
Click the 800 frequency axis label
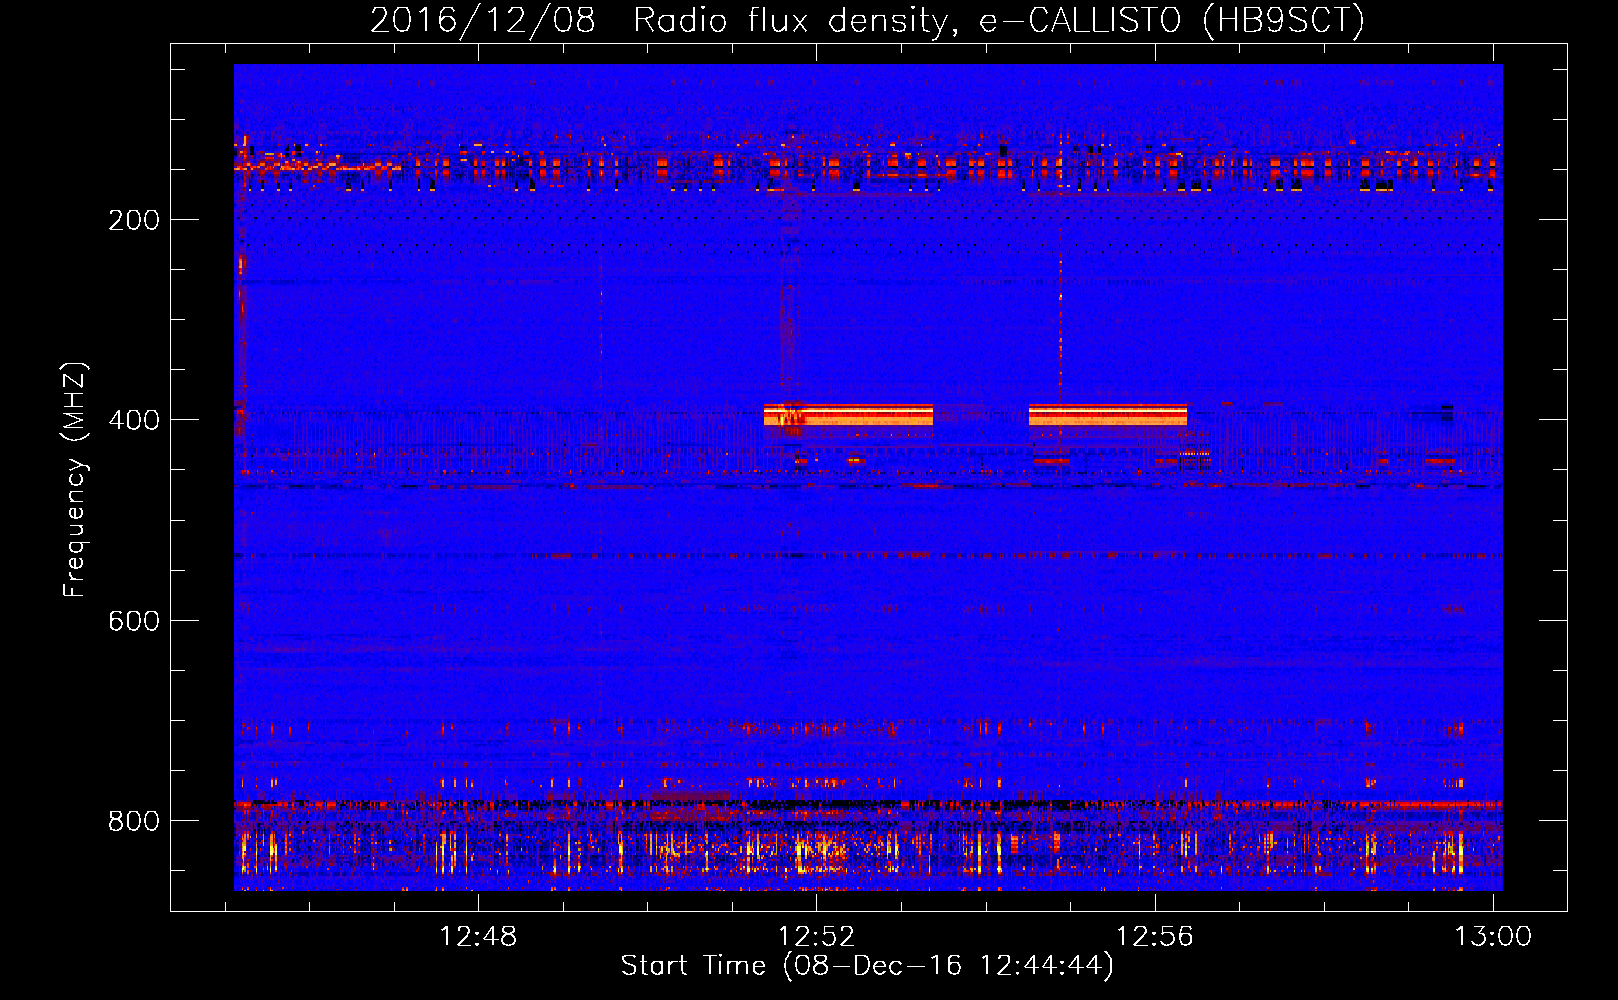pyautogui.click(x=134, y=821)
